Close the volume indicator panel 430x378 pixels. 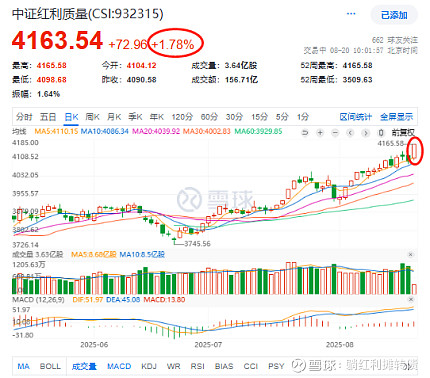point(411,255)
